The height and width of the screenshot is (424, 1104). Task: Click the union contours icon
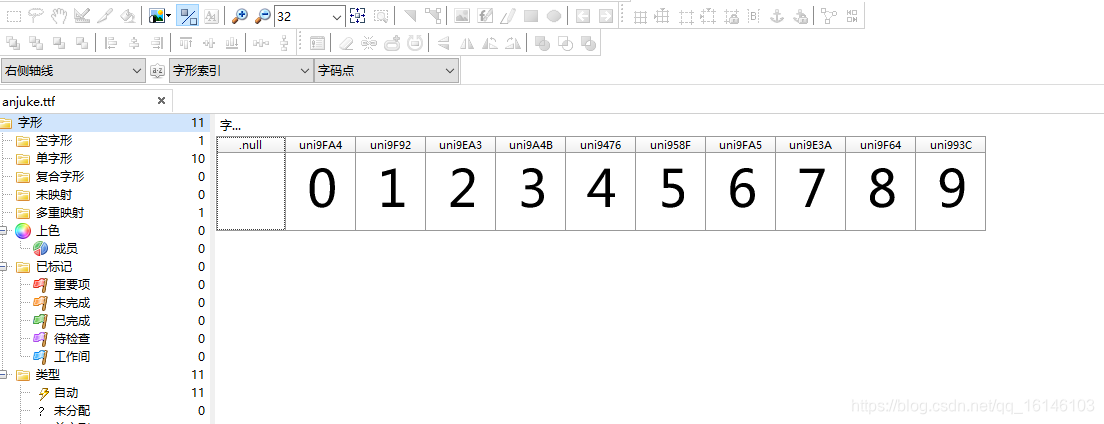[x=542, y=43]
